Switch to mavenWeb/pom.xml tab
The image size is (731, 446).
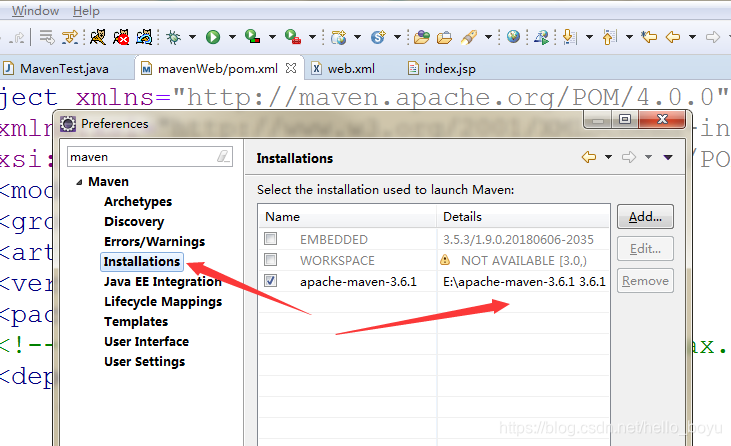point(218,69)
